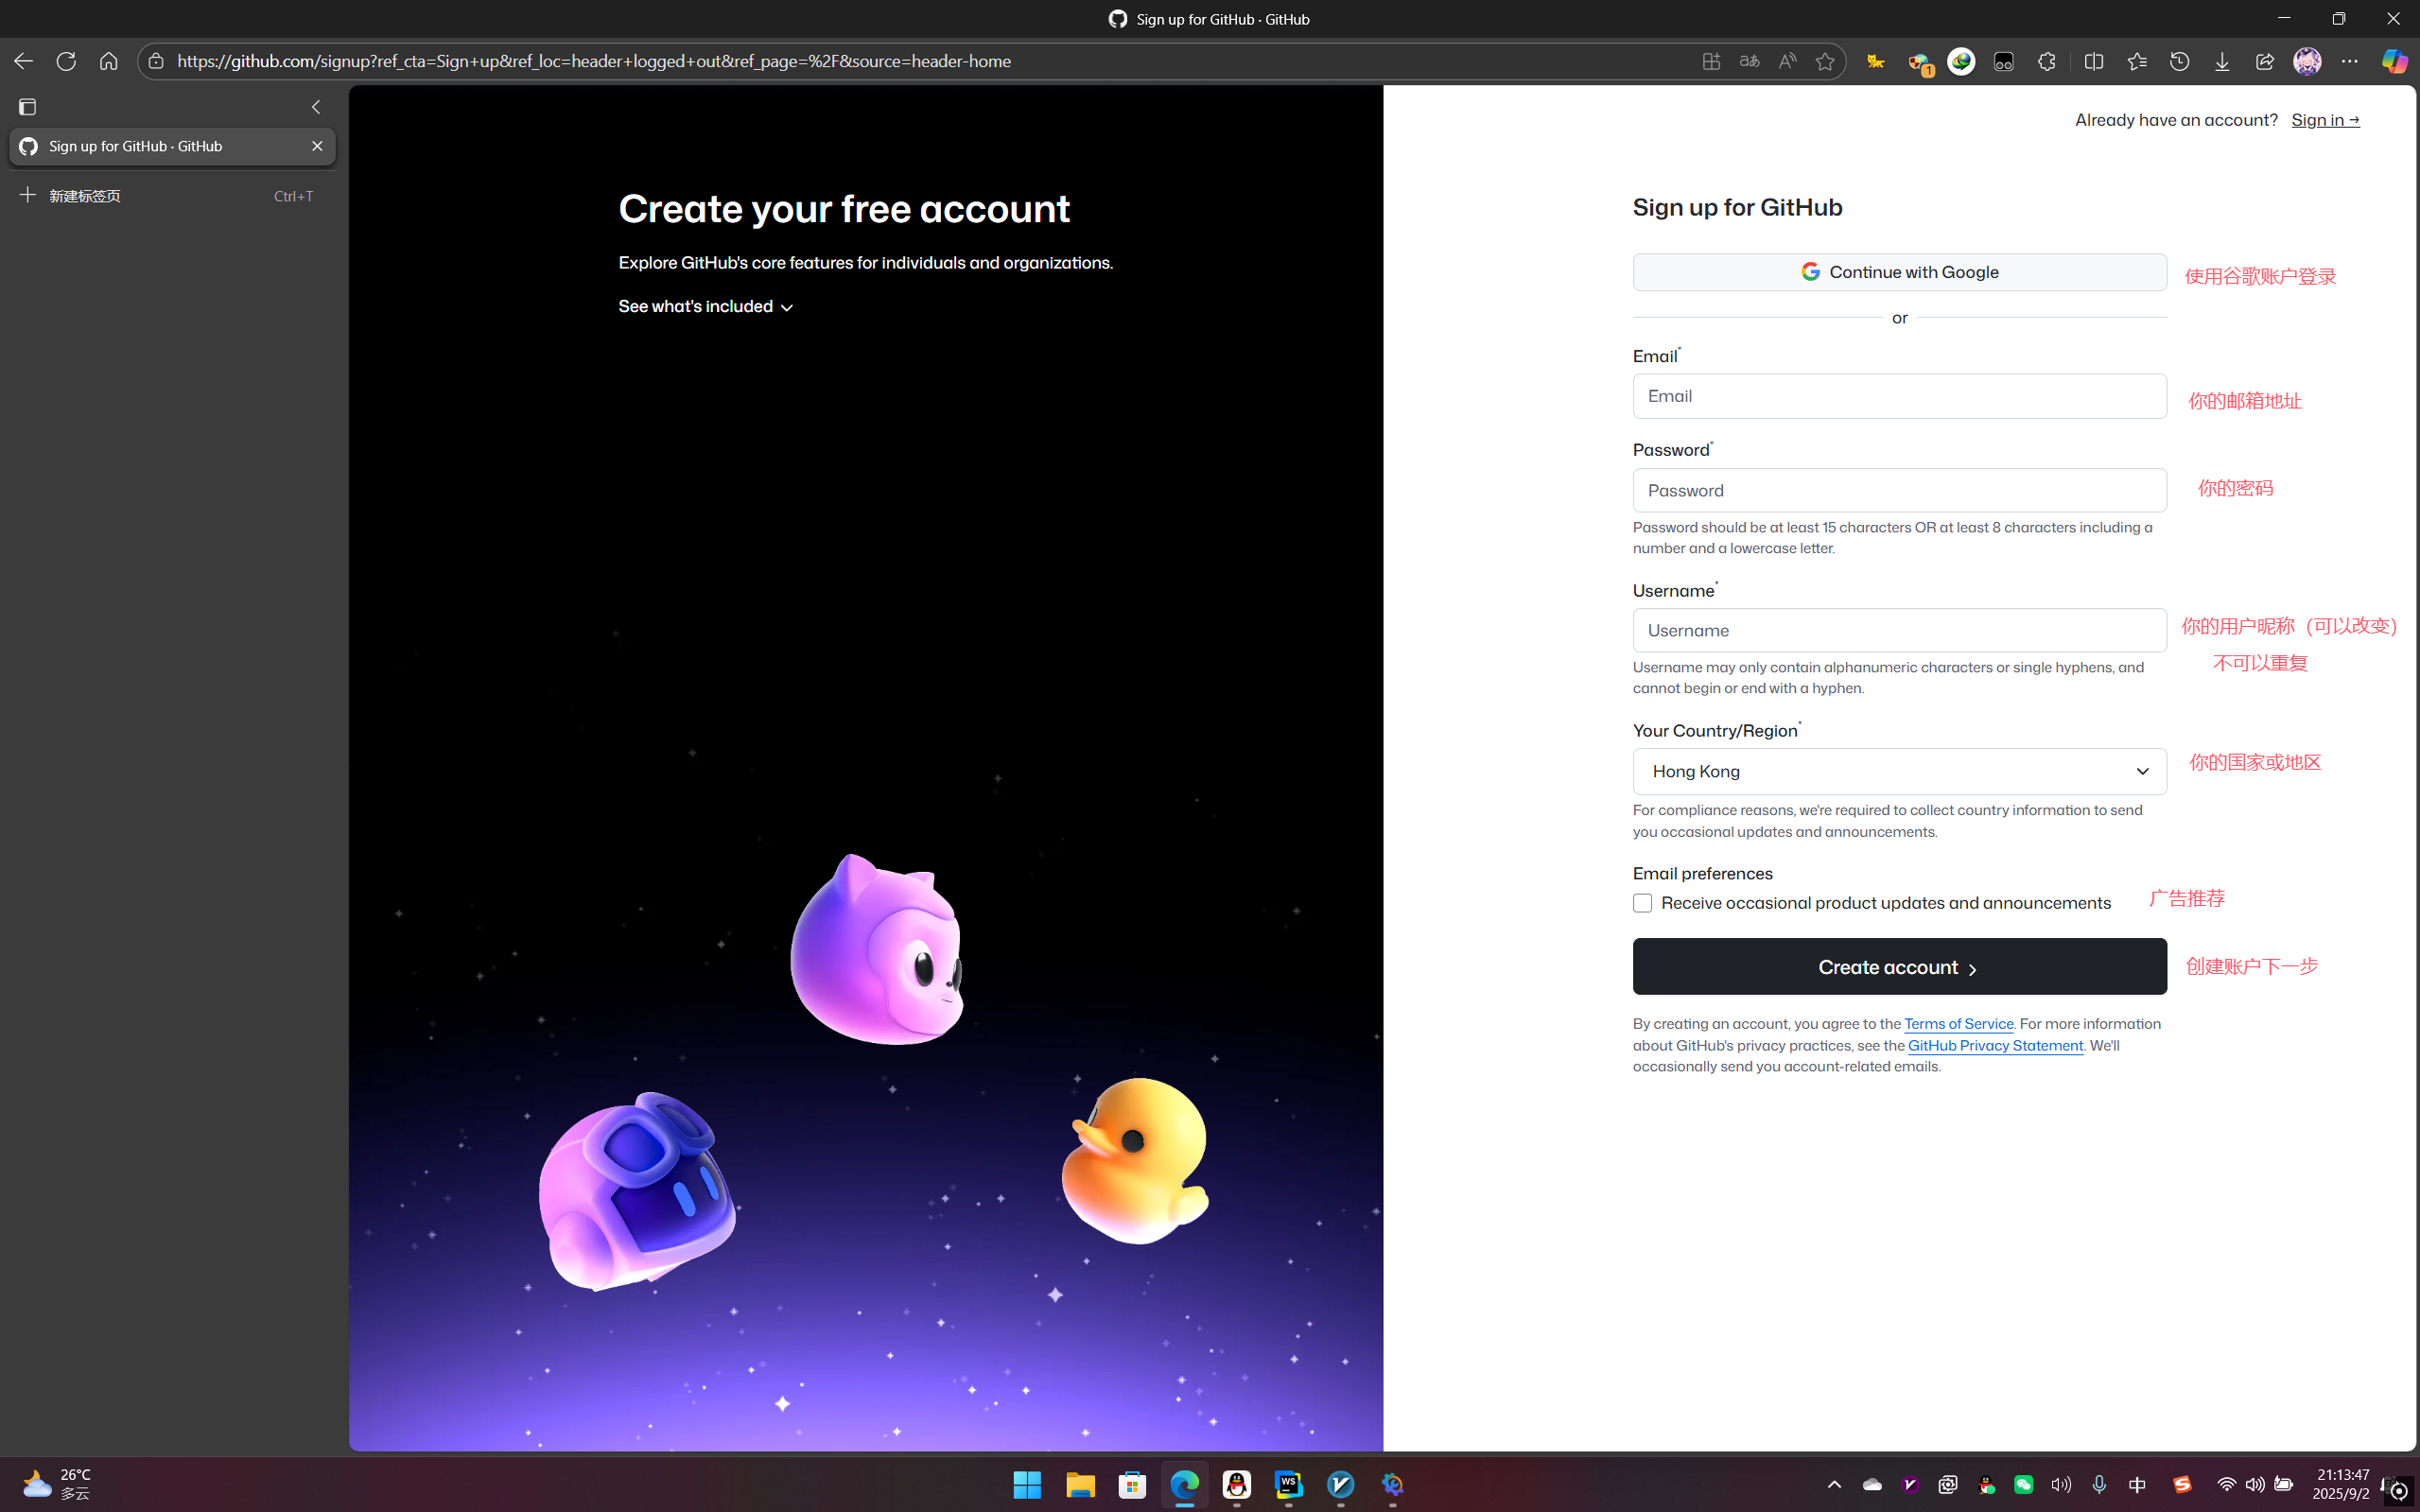Viewport: 2420px width, 1512px height.
Task: Select the Sign up for GitHub tab
Action: coord(172,146)
